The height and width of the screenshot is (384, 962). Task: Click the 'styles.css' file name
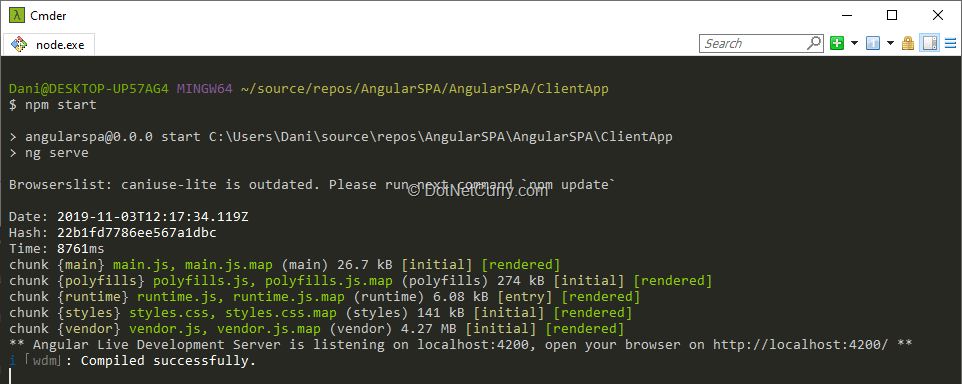pos(169,313)
